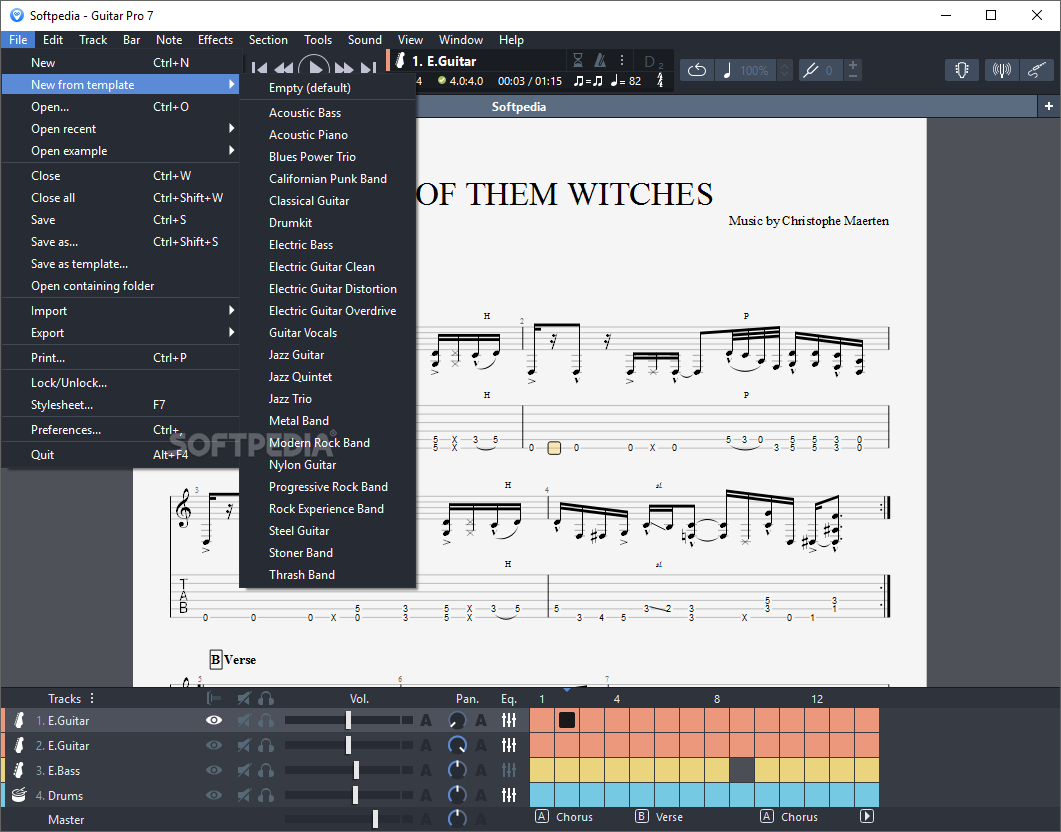Open equalizer for 2. E.Guitar track
This screenshot has width=1061, height=832.
click(x=509, y=745)
